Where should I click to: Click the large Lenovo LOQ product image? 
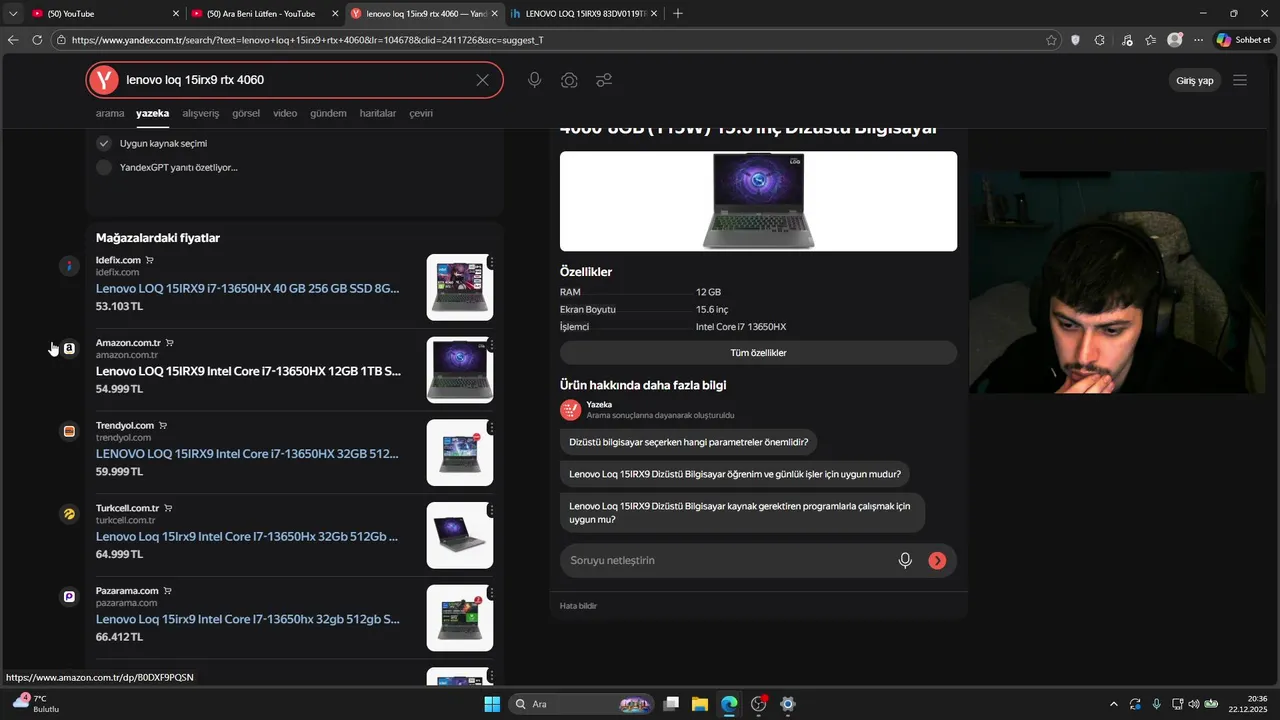[x=758, y=201]
